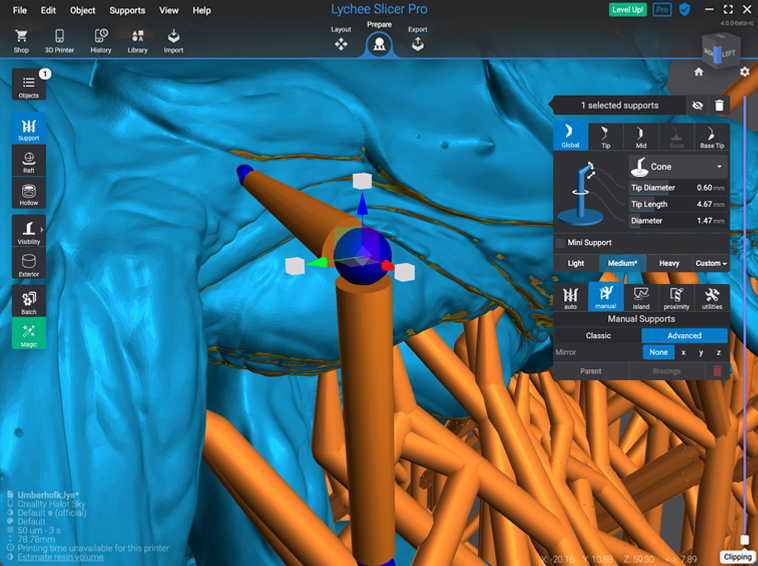This screenshot has height=566, width=758.
Task: Click the support tip diagram preview
Action: click(583, 193)
